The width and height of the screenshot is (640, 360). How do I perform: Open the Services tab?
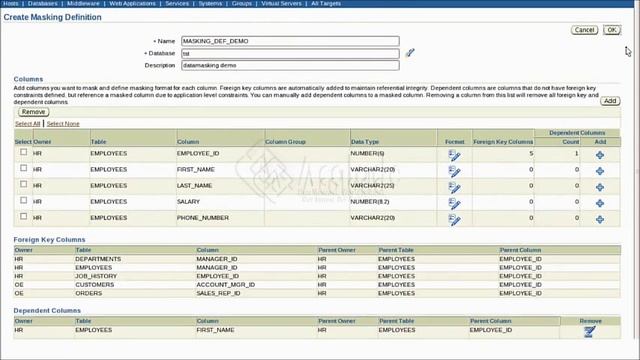tap(177, 3)
